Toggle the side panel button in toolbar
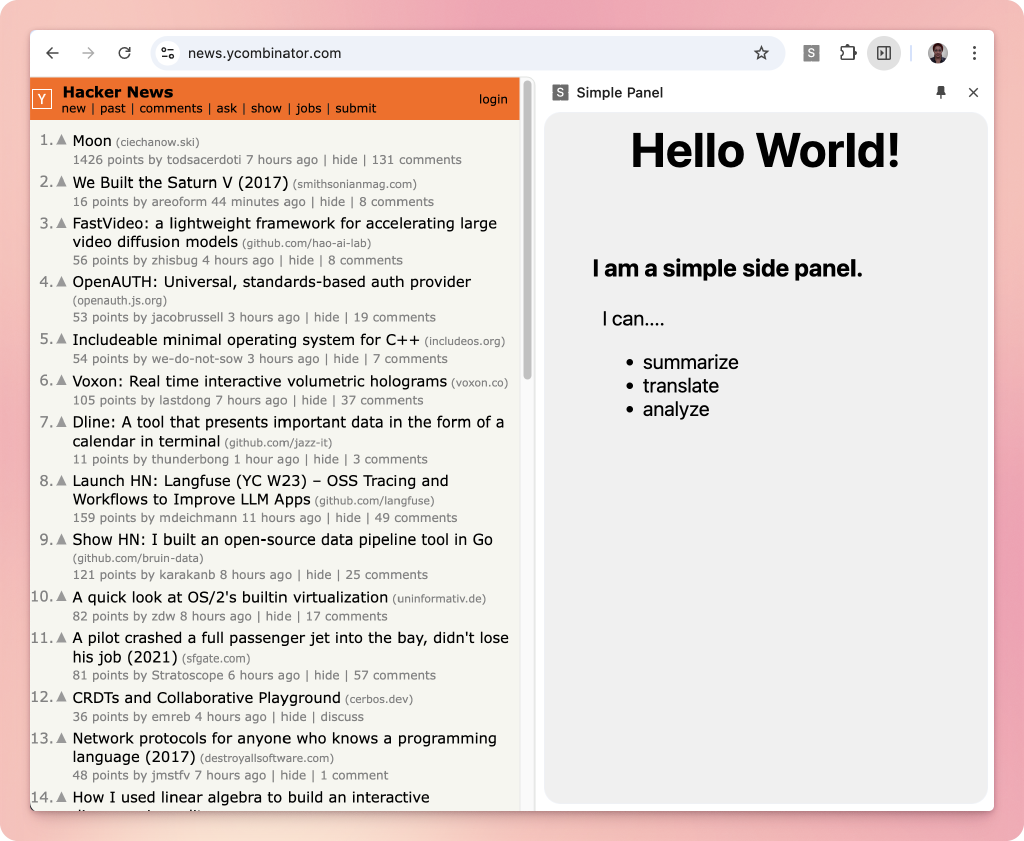This screenshot has width=1024, height=841. click(884, 53)
